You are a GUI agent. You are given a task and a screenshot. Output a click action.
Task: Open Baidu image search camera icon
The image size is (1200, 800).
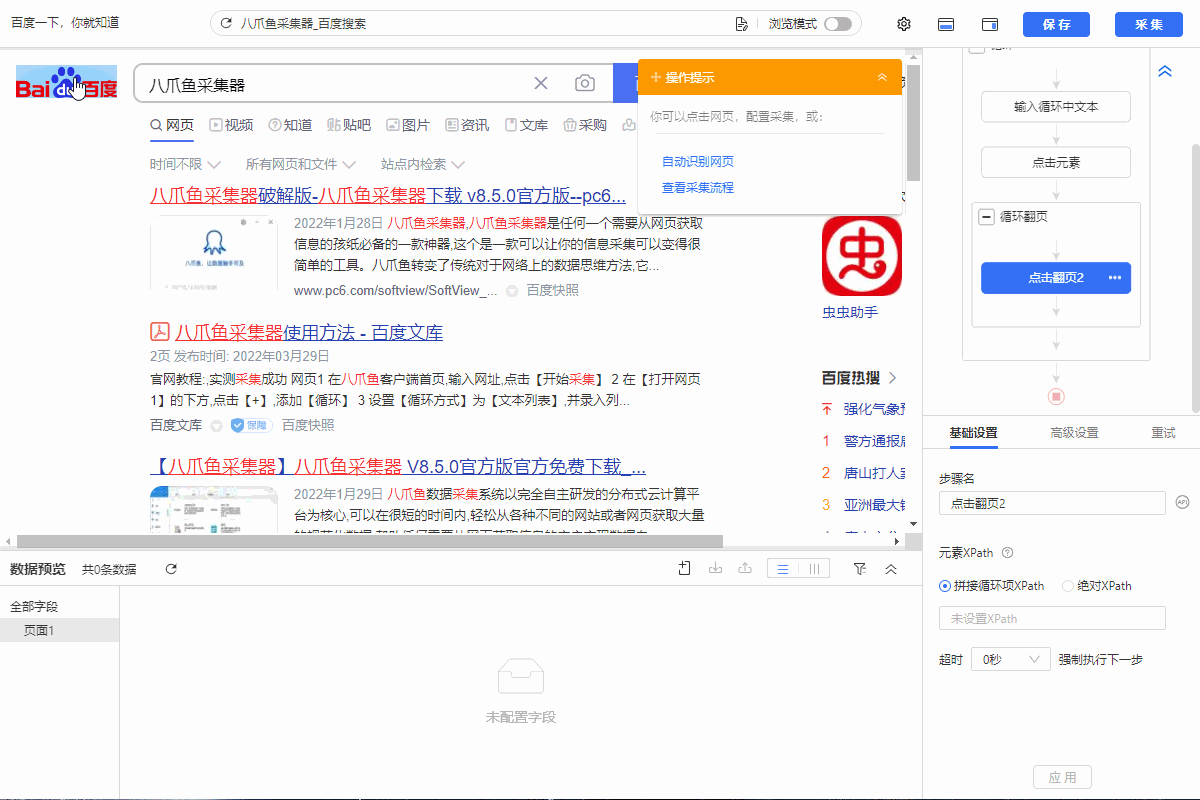pos(585,84)
